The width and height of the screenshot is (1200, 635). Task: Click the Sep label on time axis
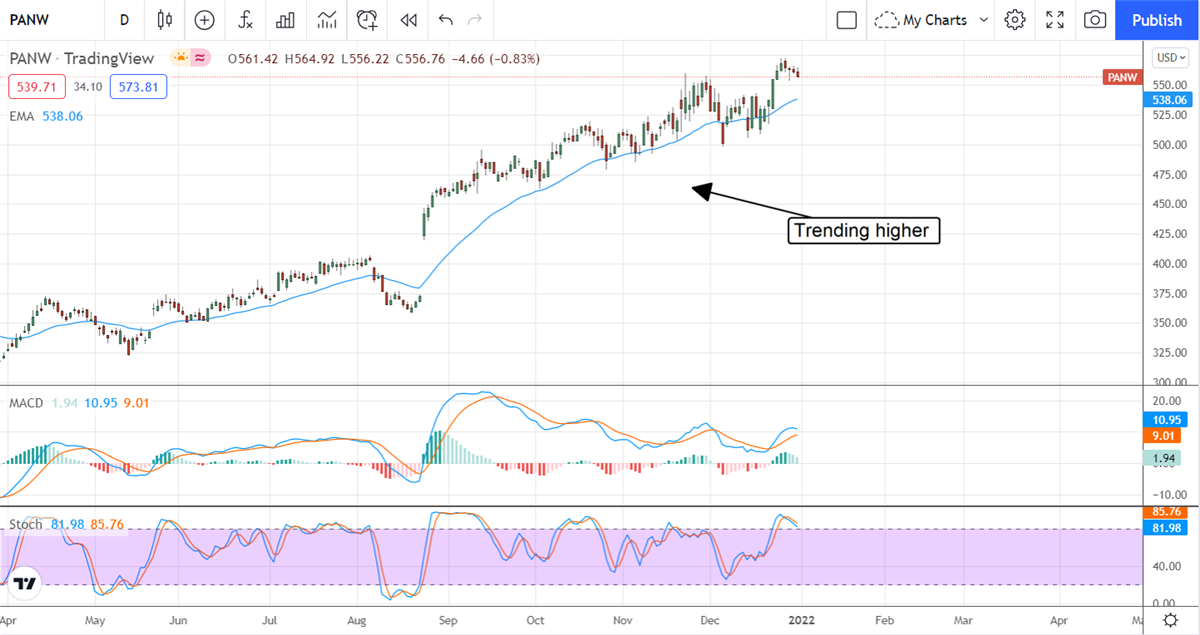[x=447, y=620]
